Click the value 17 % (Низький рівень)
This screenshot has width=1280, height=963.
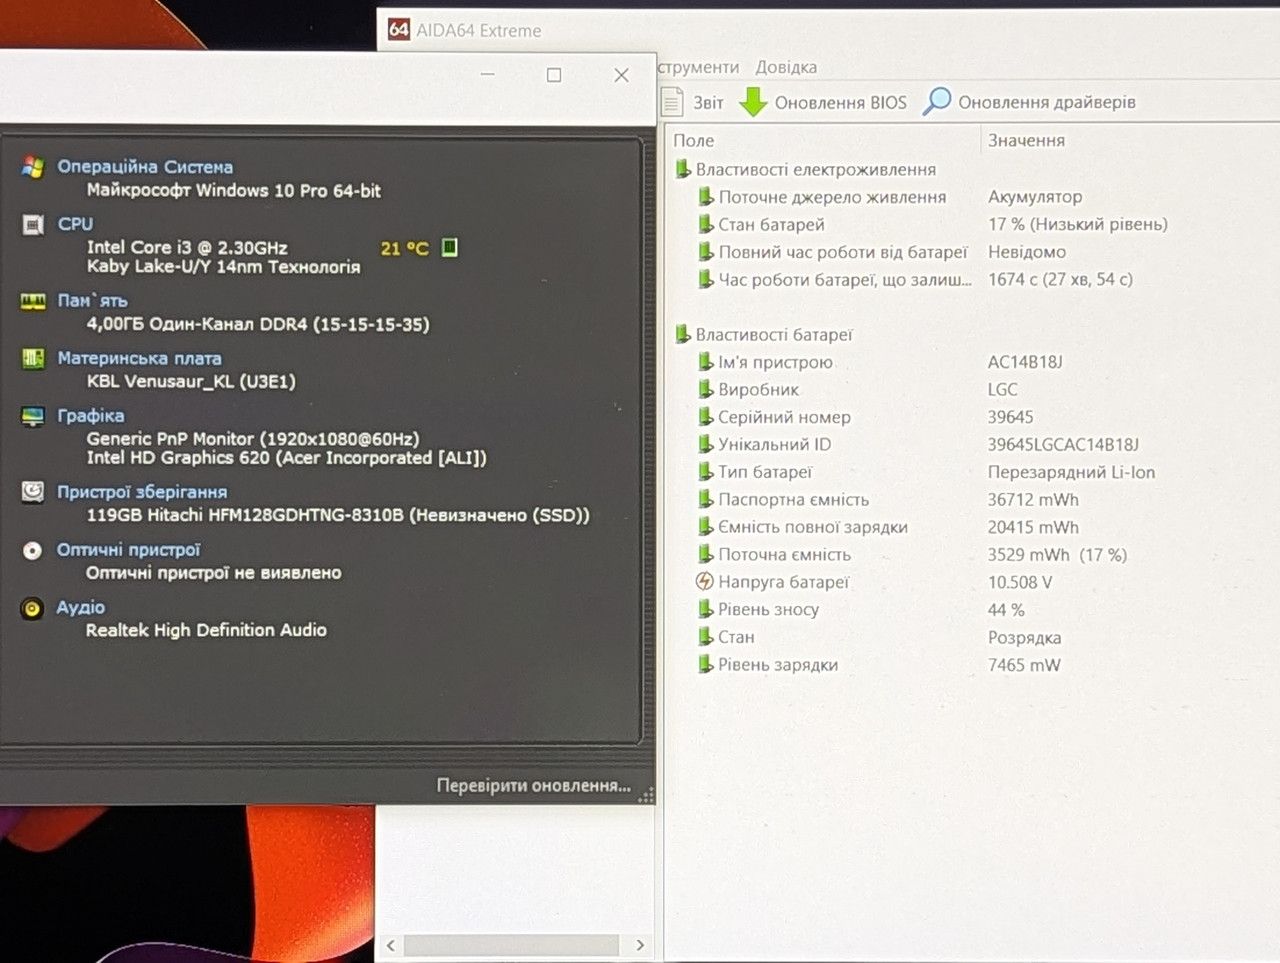1078,224
